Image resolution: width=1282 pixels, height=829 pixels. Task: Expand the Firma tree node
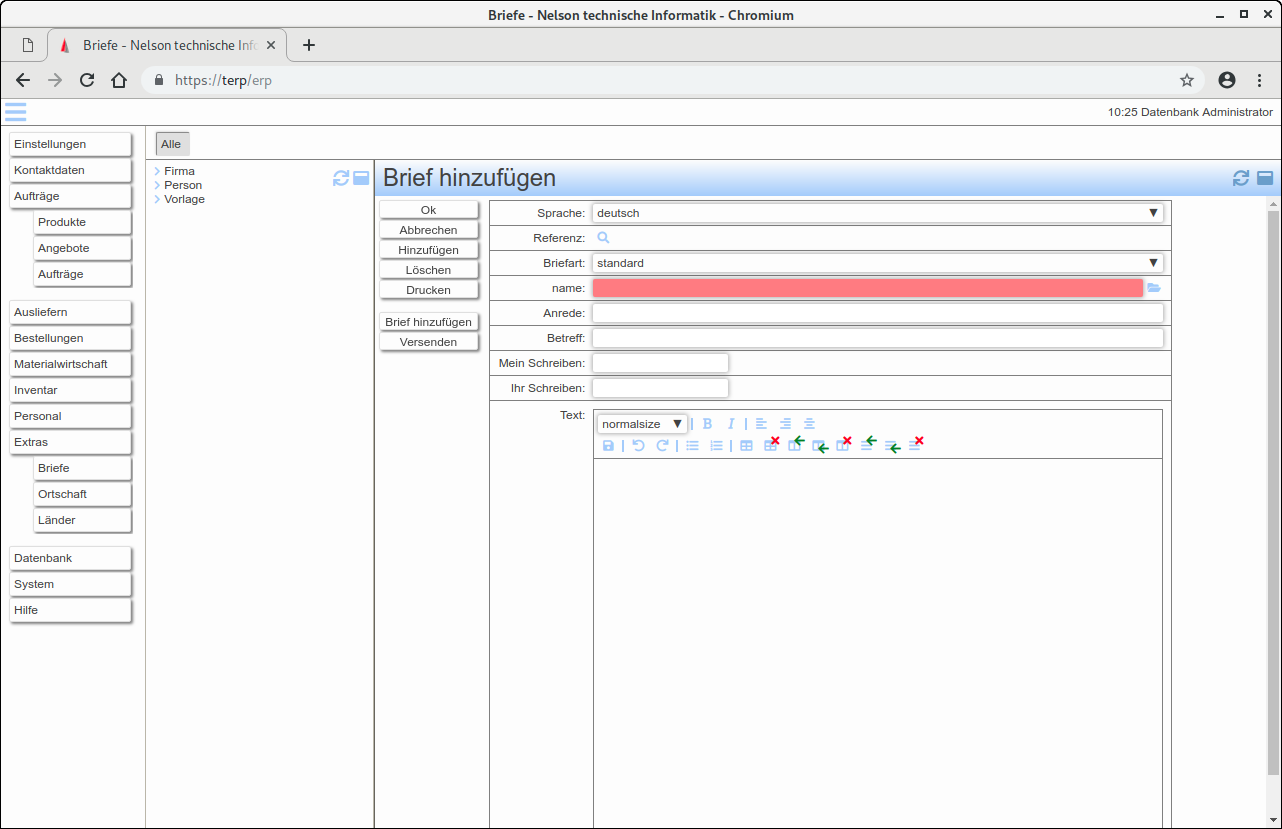coord(158,171)
